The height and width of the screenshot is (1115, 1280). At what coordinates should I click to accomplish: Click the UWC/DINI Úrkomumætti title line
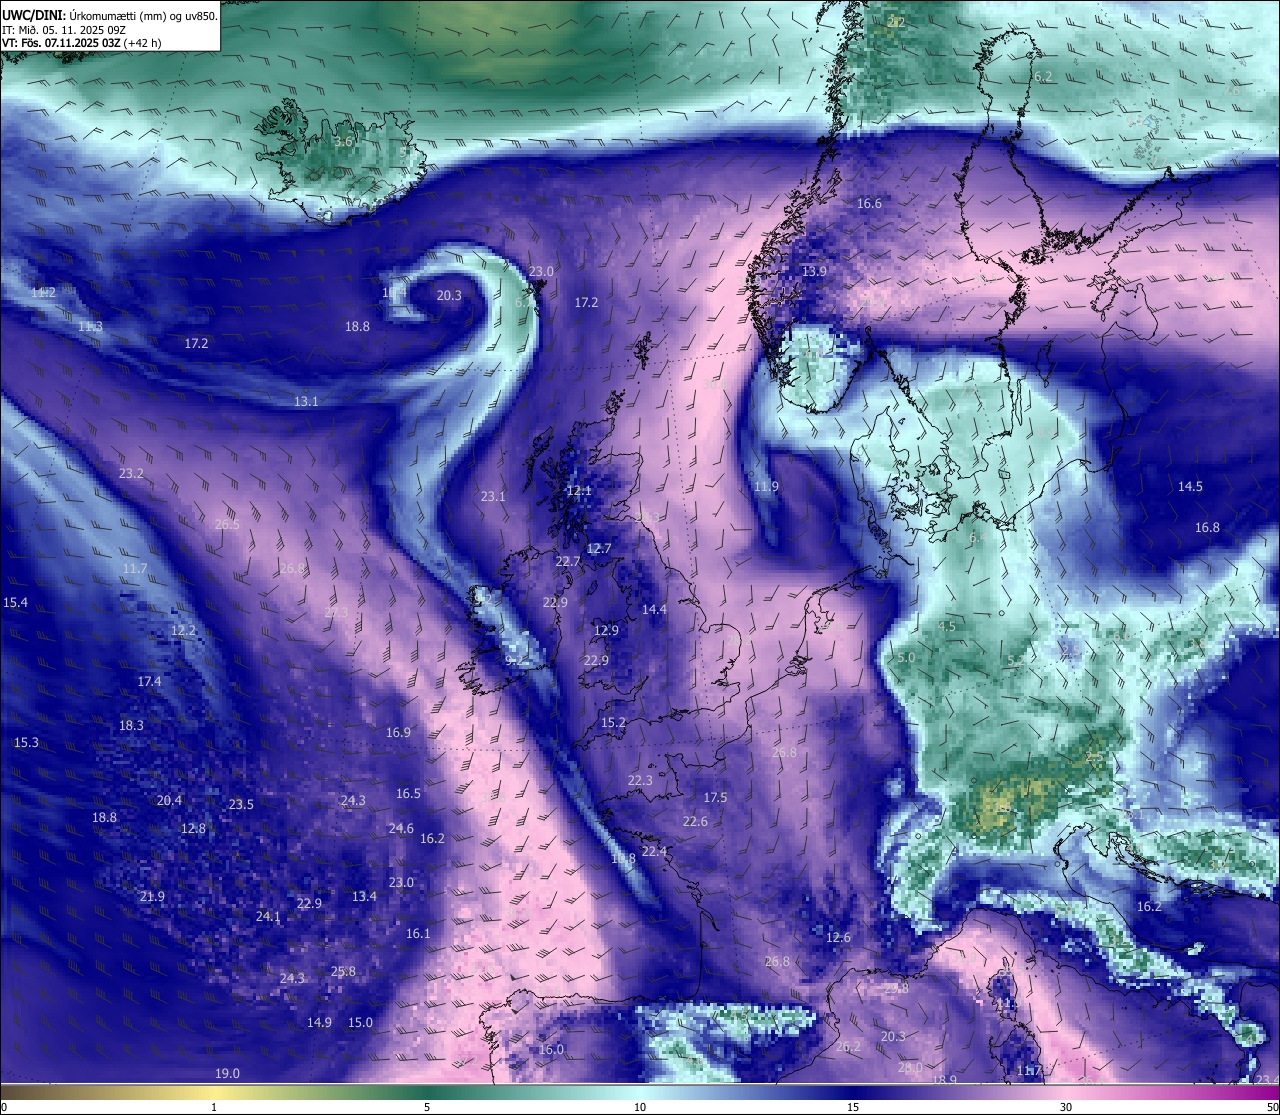pos(110,15)
